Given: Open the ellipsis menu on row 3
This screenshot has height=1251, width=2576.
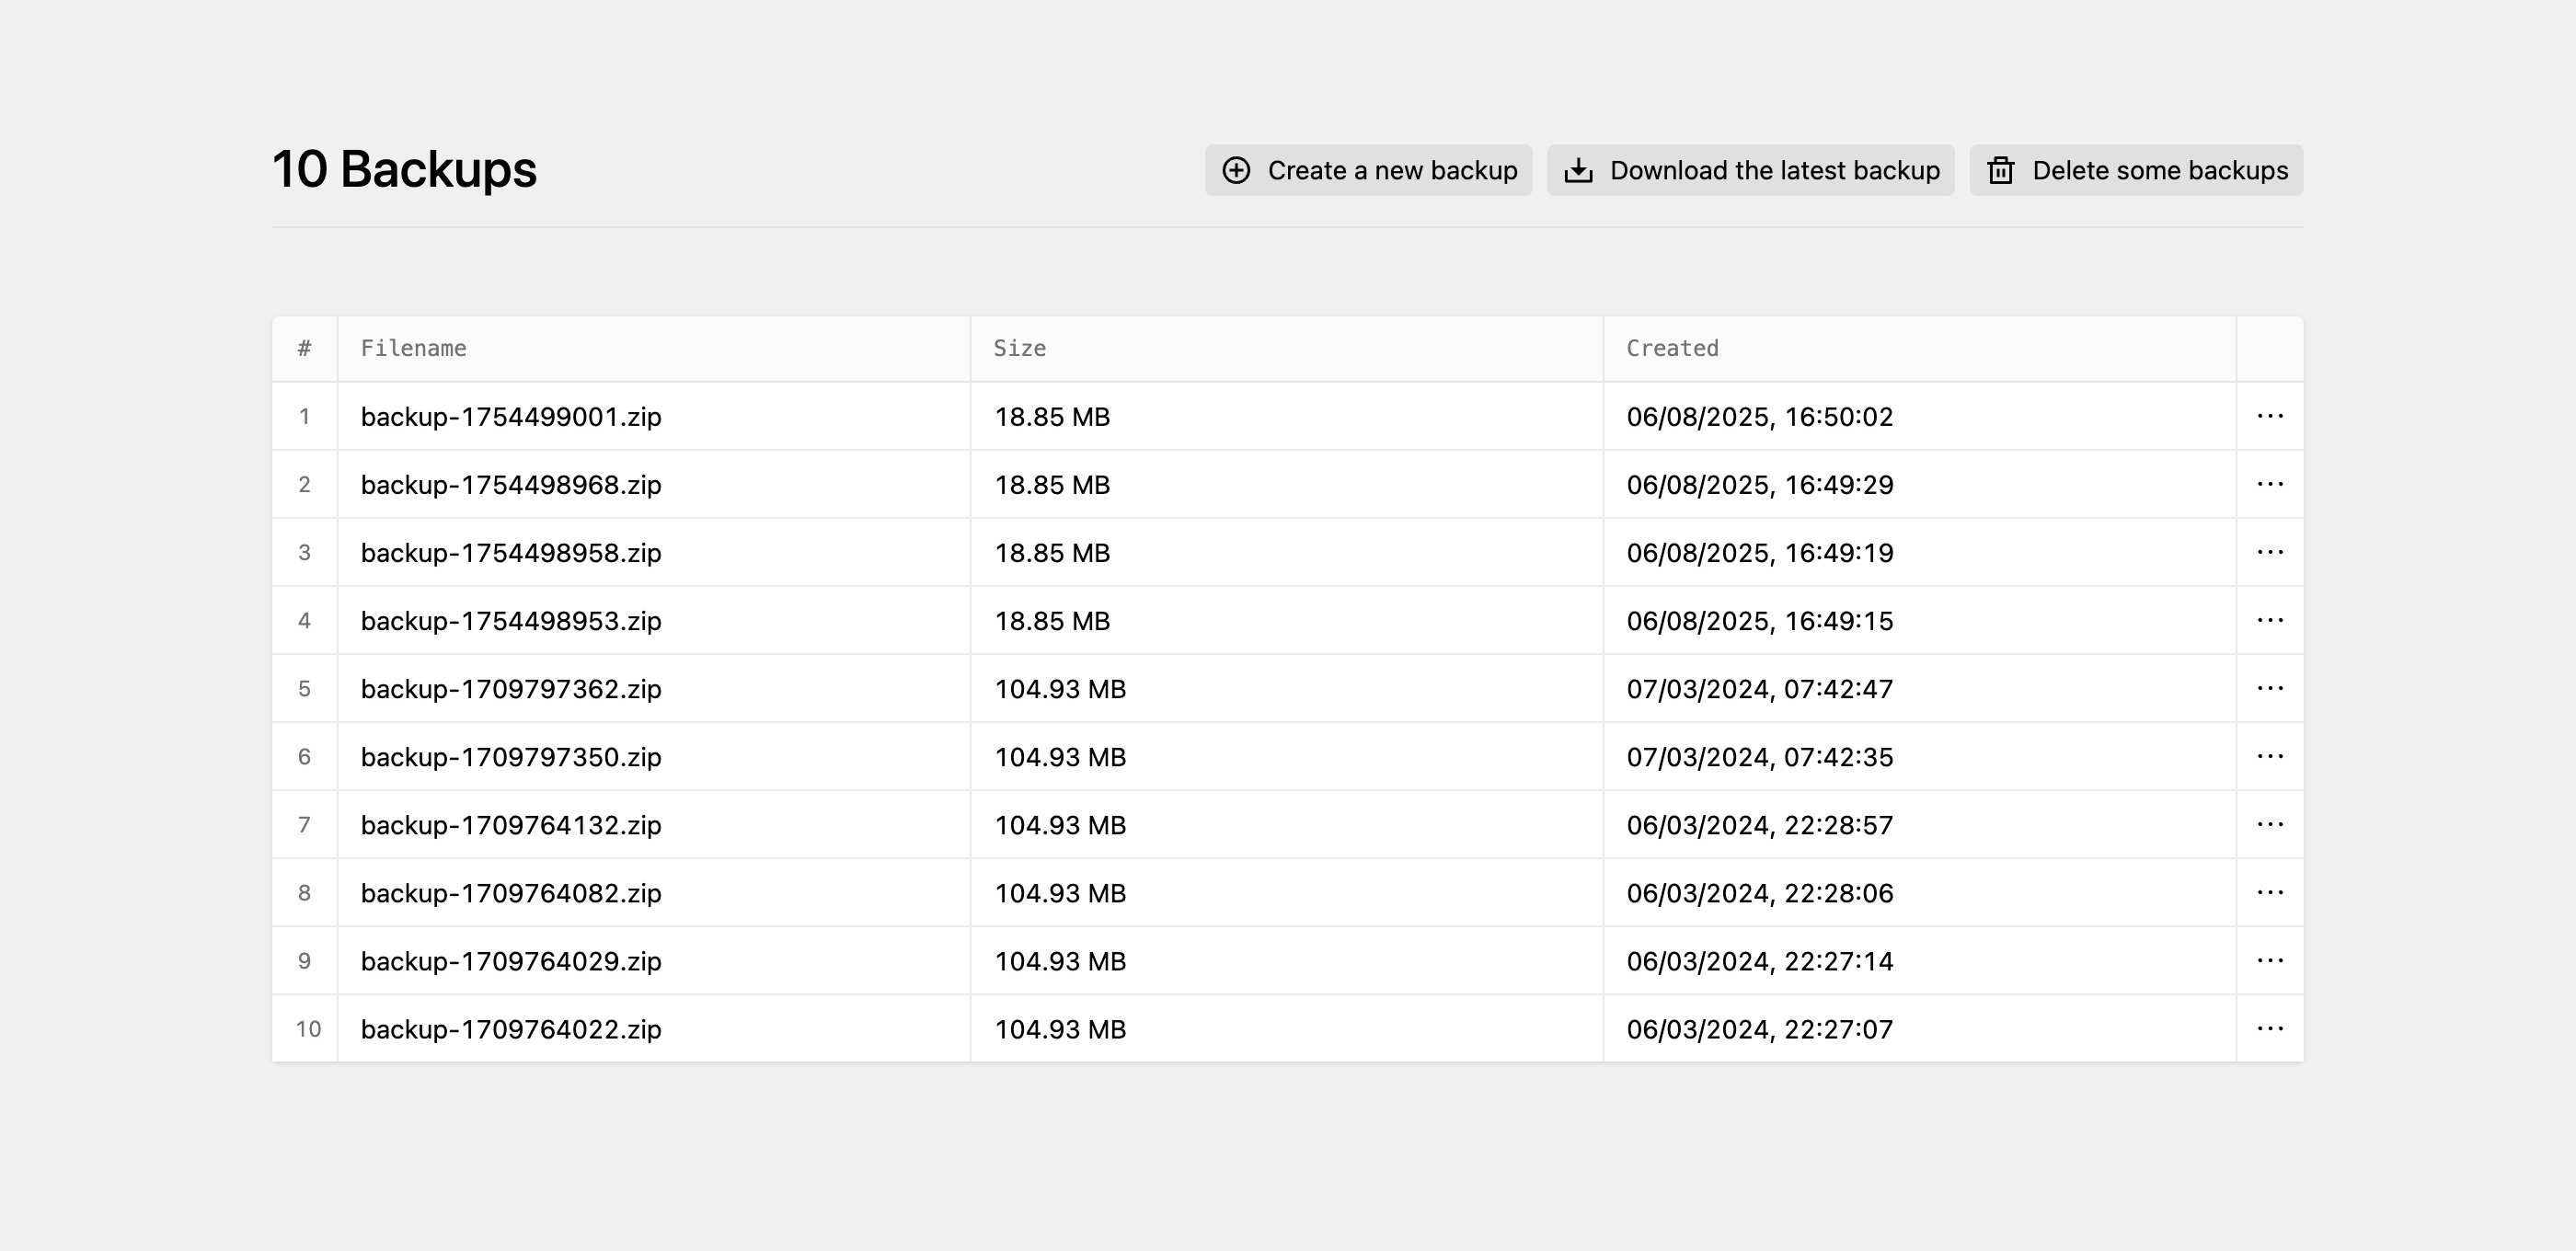Looking at the screenshot, I should pyautogui.click(x=2271, y=552).
